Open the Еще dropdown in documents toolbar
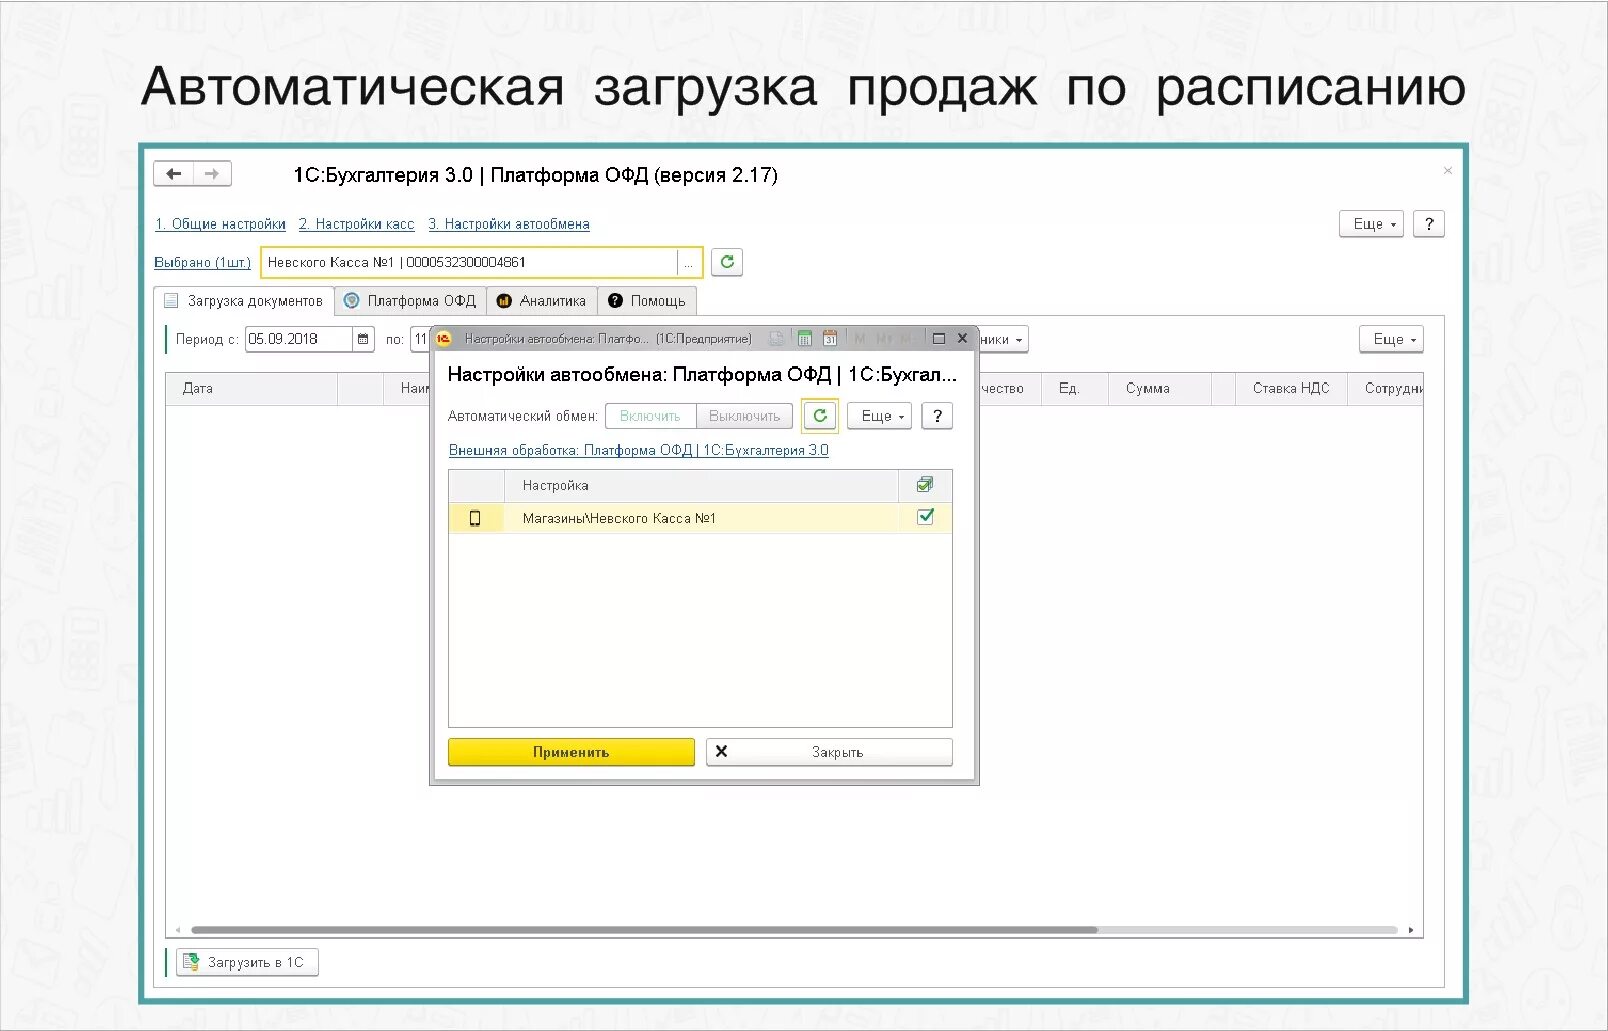 [x=1391, y=339]
